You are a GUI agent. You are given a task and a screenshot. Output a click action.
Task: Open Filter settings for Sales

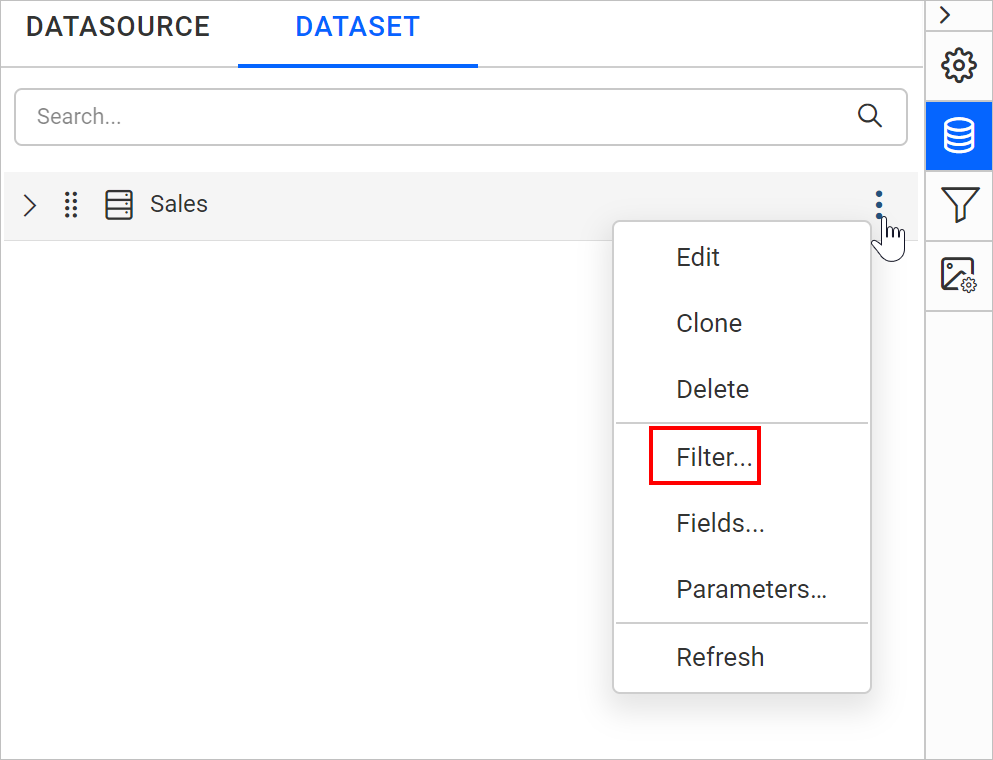coord(705,455)
